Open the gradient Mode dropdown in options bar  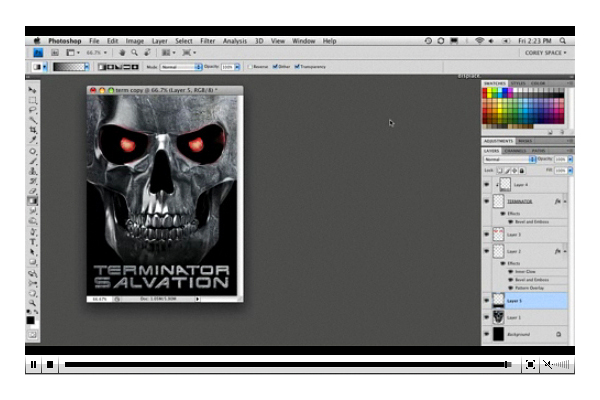tap(181, 67)
